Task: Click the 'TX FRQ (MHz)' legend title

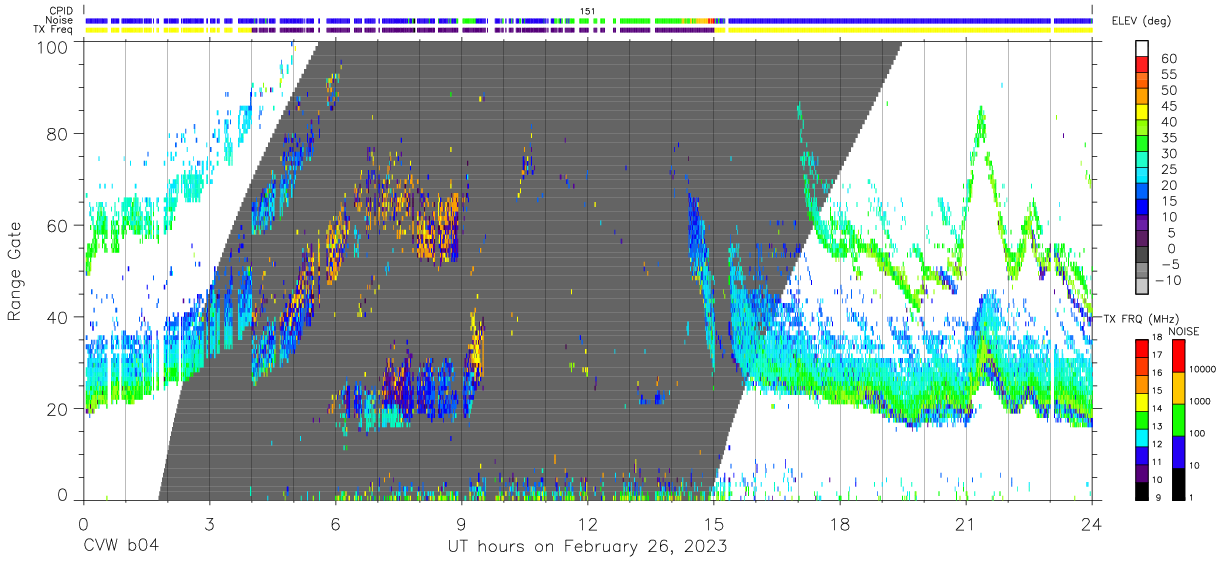Action: click(x=1139, y=318)
